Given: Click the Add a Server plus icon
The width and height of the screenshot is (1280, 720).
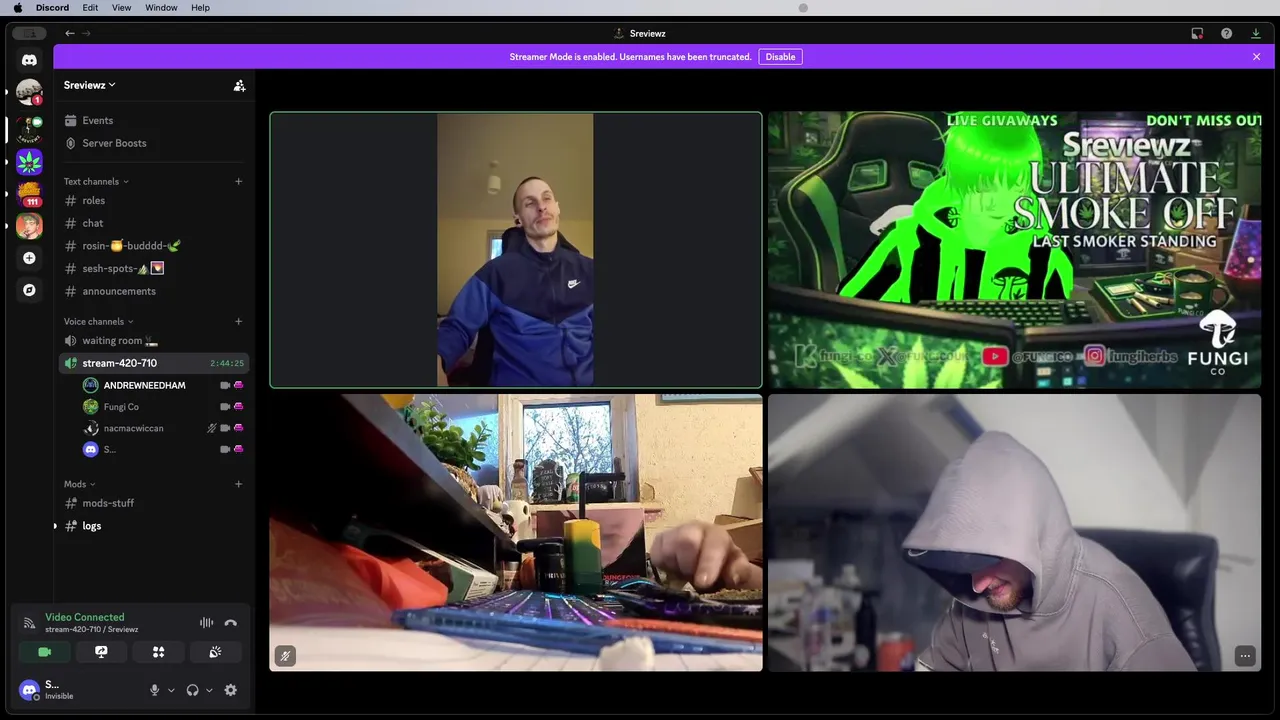Looking at the screenshot, I should pos(29,258).
